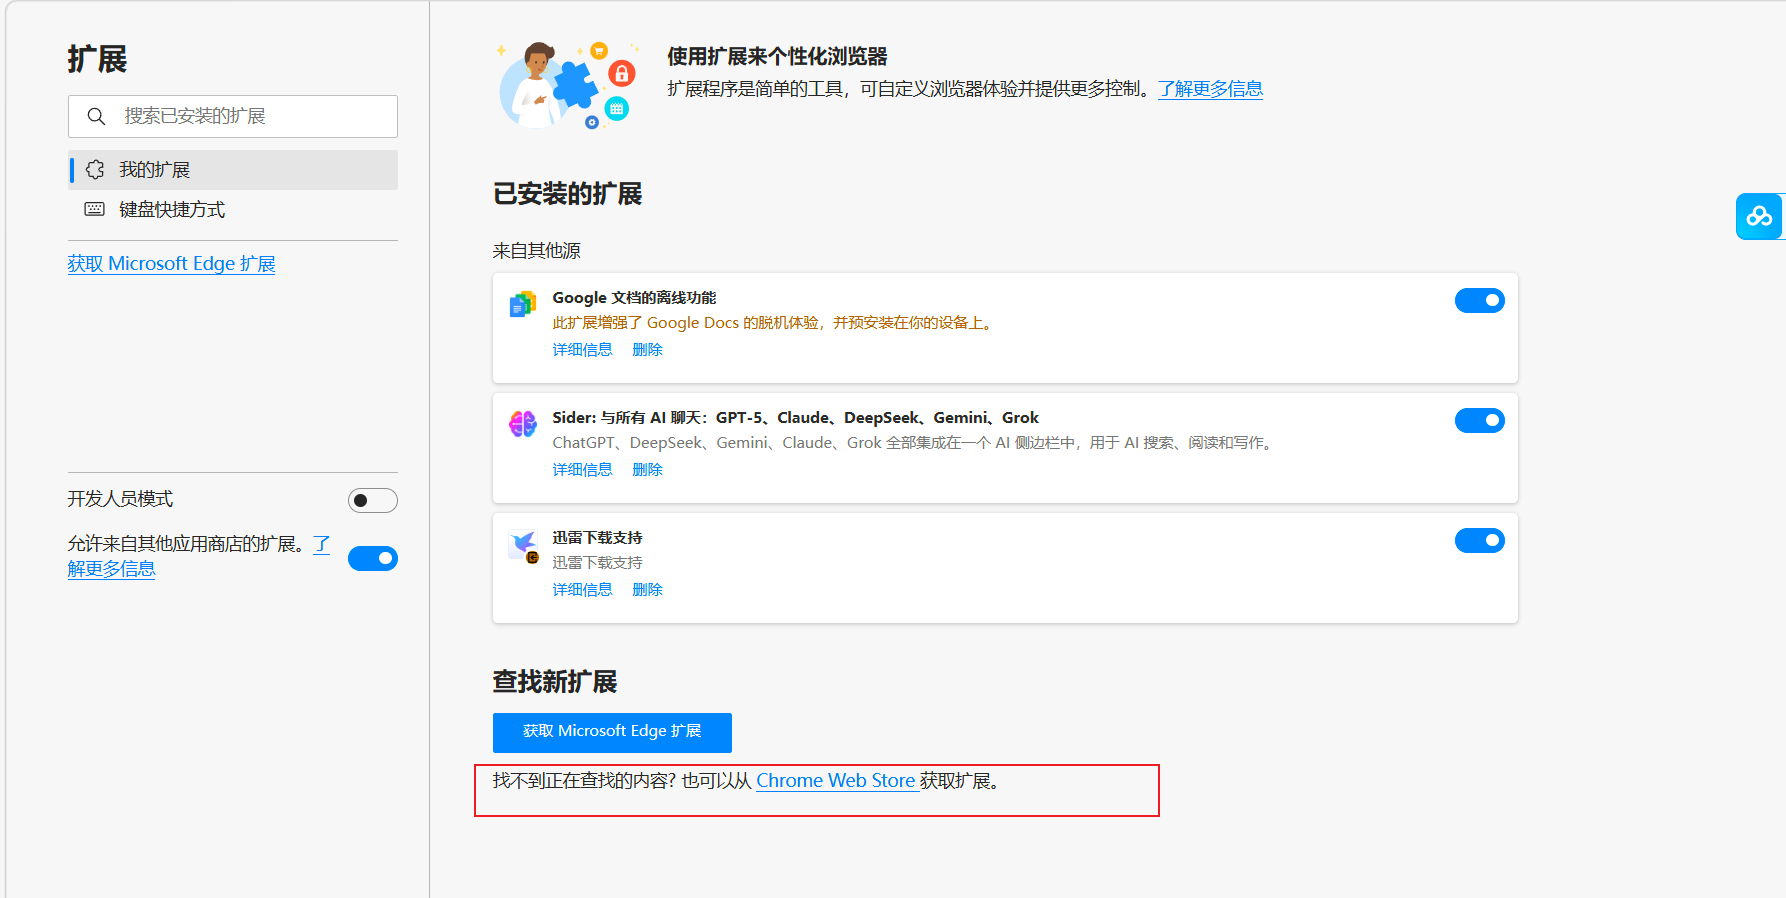Click the Sider brain extension icon

click(x=523, y=424)
